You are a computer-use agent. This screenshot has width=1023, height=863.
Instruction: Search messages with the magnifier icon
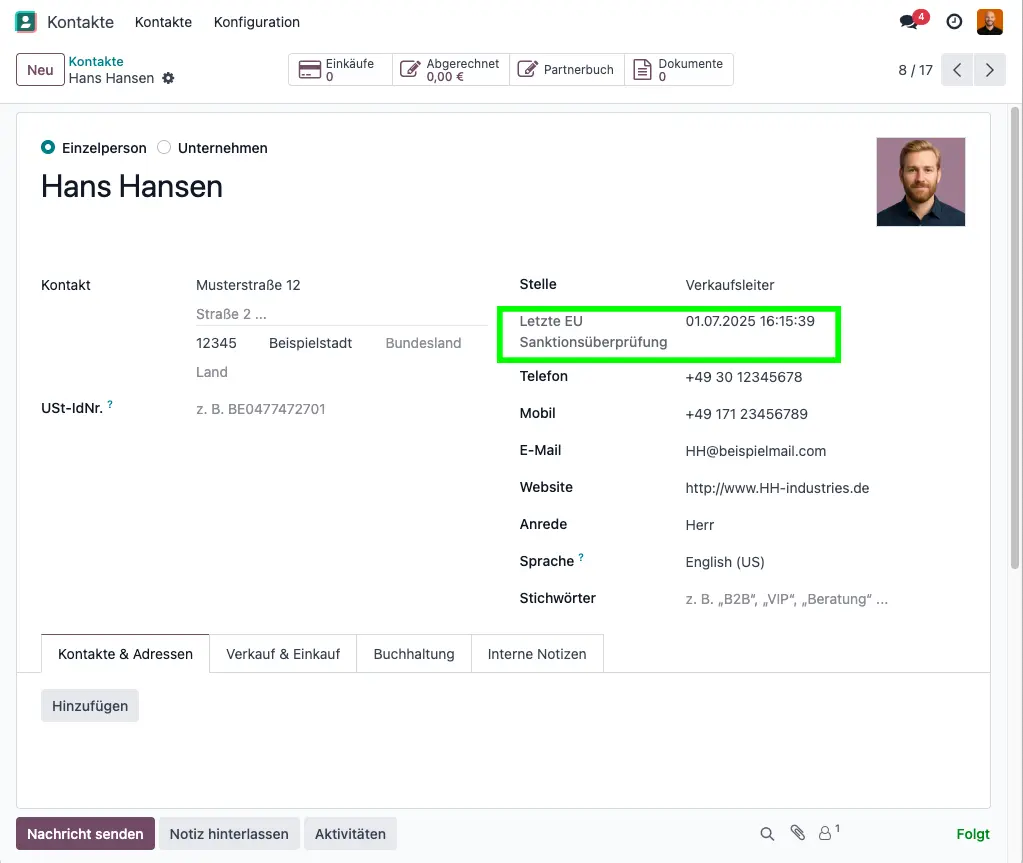tap(767, 833)
